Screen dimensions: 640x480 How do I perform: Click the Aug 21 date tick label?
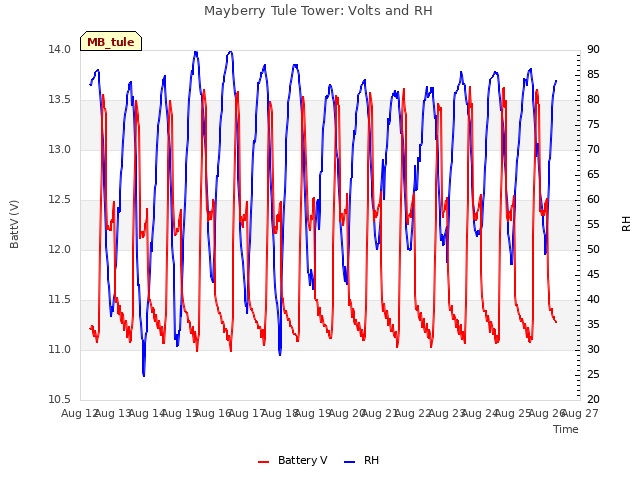pyautogui.click(x=381, y=414)
